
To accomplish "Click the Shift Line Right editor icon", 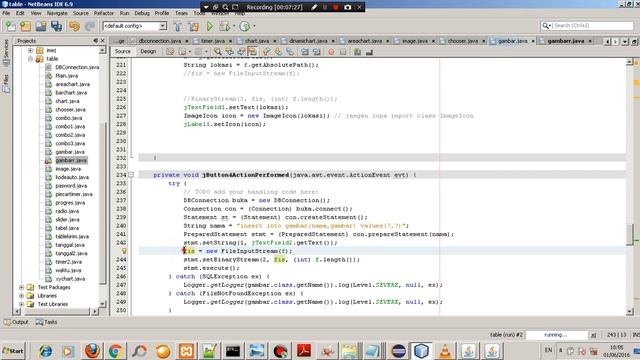I will pos(316,52).
